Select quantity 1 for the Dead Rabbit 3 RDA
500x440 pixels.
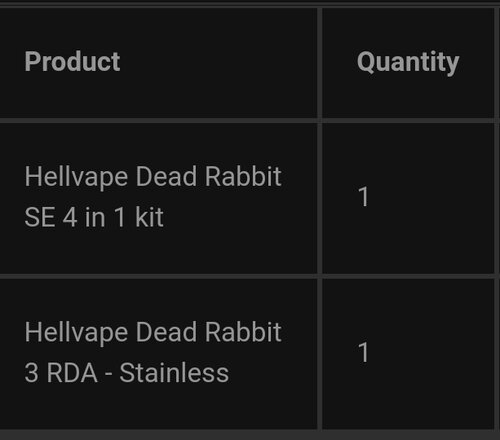coord(363,352)
